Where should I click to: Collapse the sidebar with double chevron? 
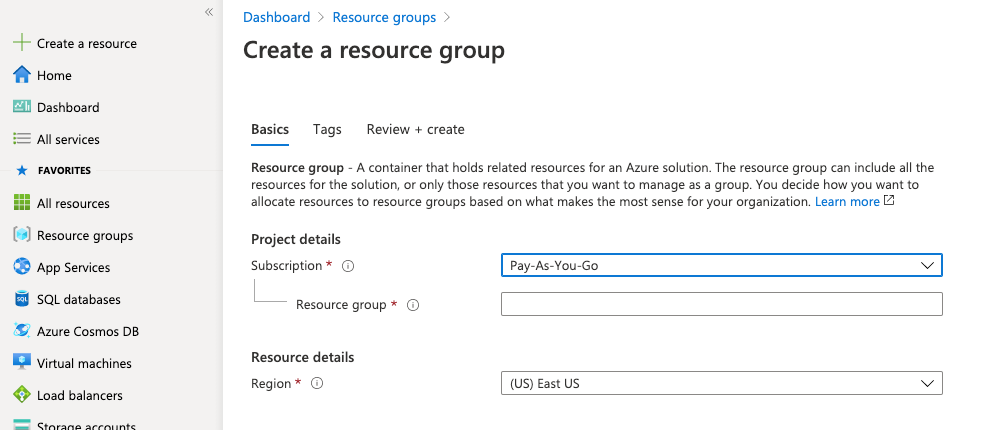pos(209,12)
